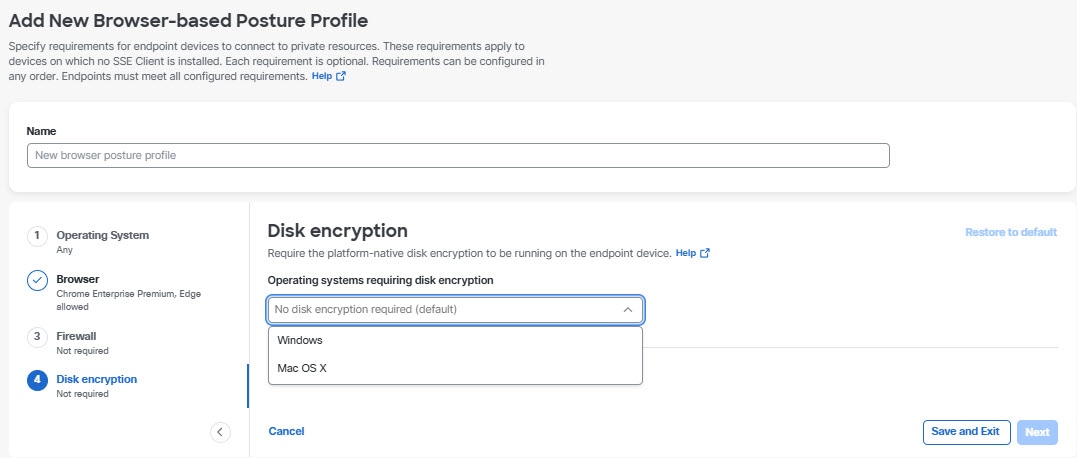The height and width of the screenshot is (458, 1077).
Task: Select the Disk encryption step
Action: pyautogui.click(x=97, y=379)
